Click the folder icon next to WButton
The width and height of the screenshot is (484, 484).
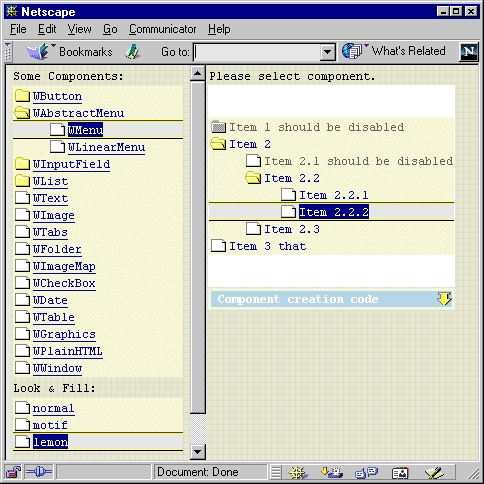click(x=22, y=96)
